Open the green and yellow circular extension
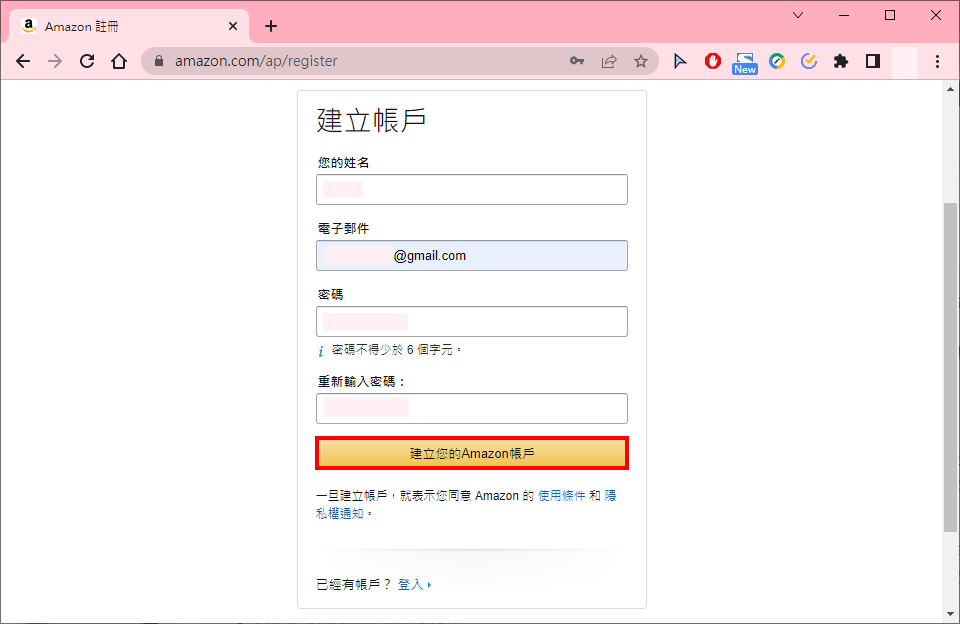Screen dimensions: 960x624 777,61
